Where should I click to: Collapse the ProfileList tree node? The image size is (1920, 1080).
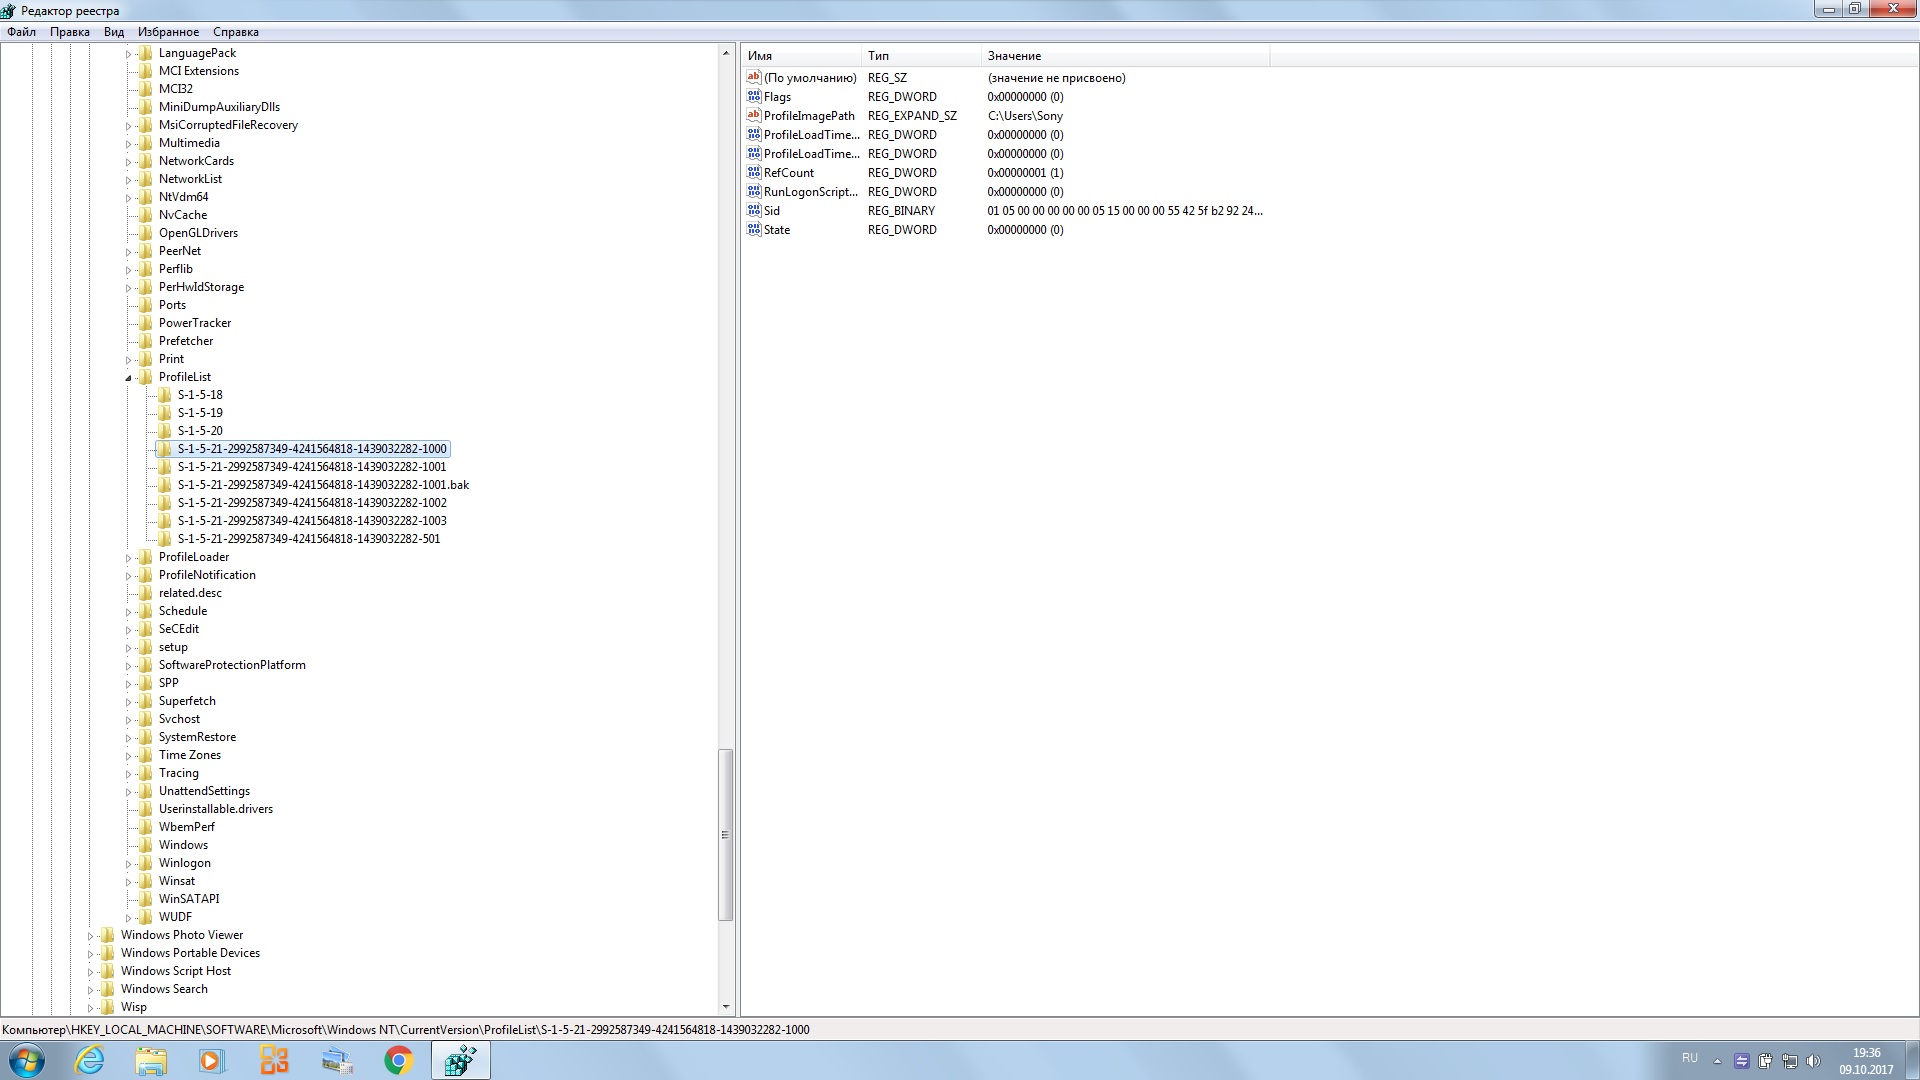128,378
